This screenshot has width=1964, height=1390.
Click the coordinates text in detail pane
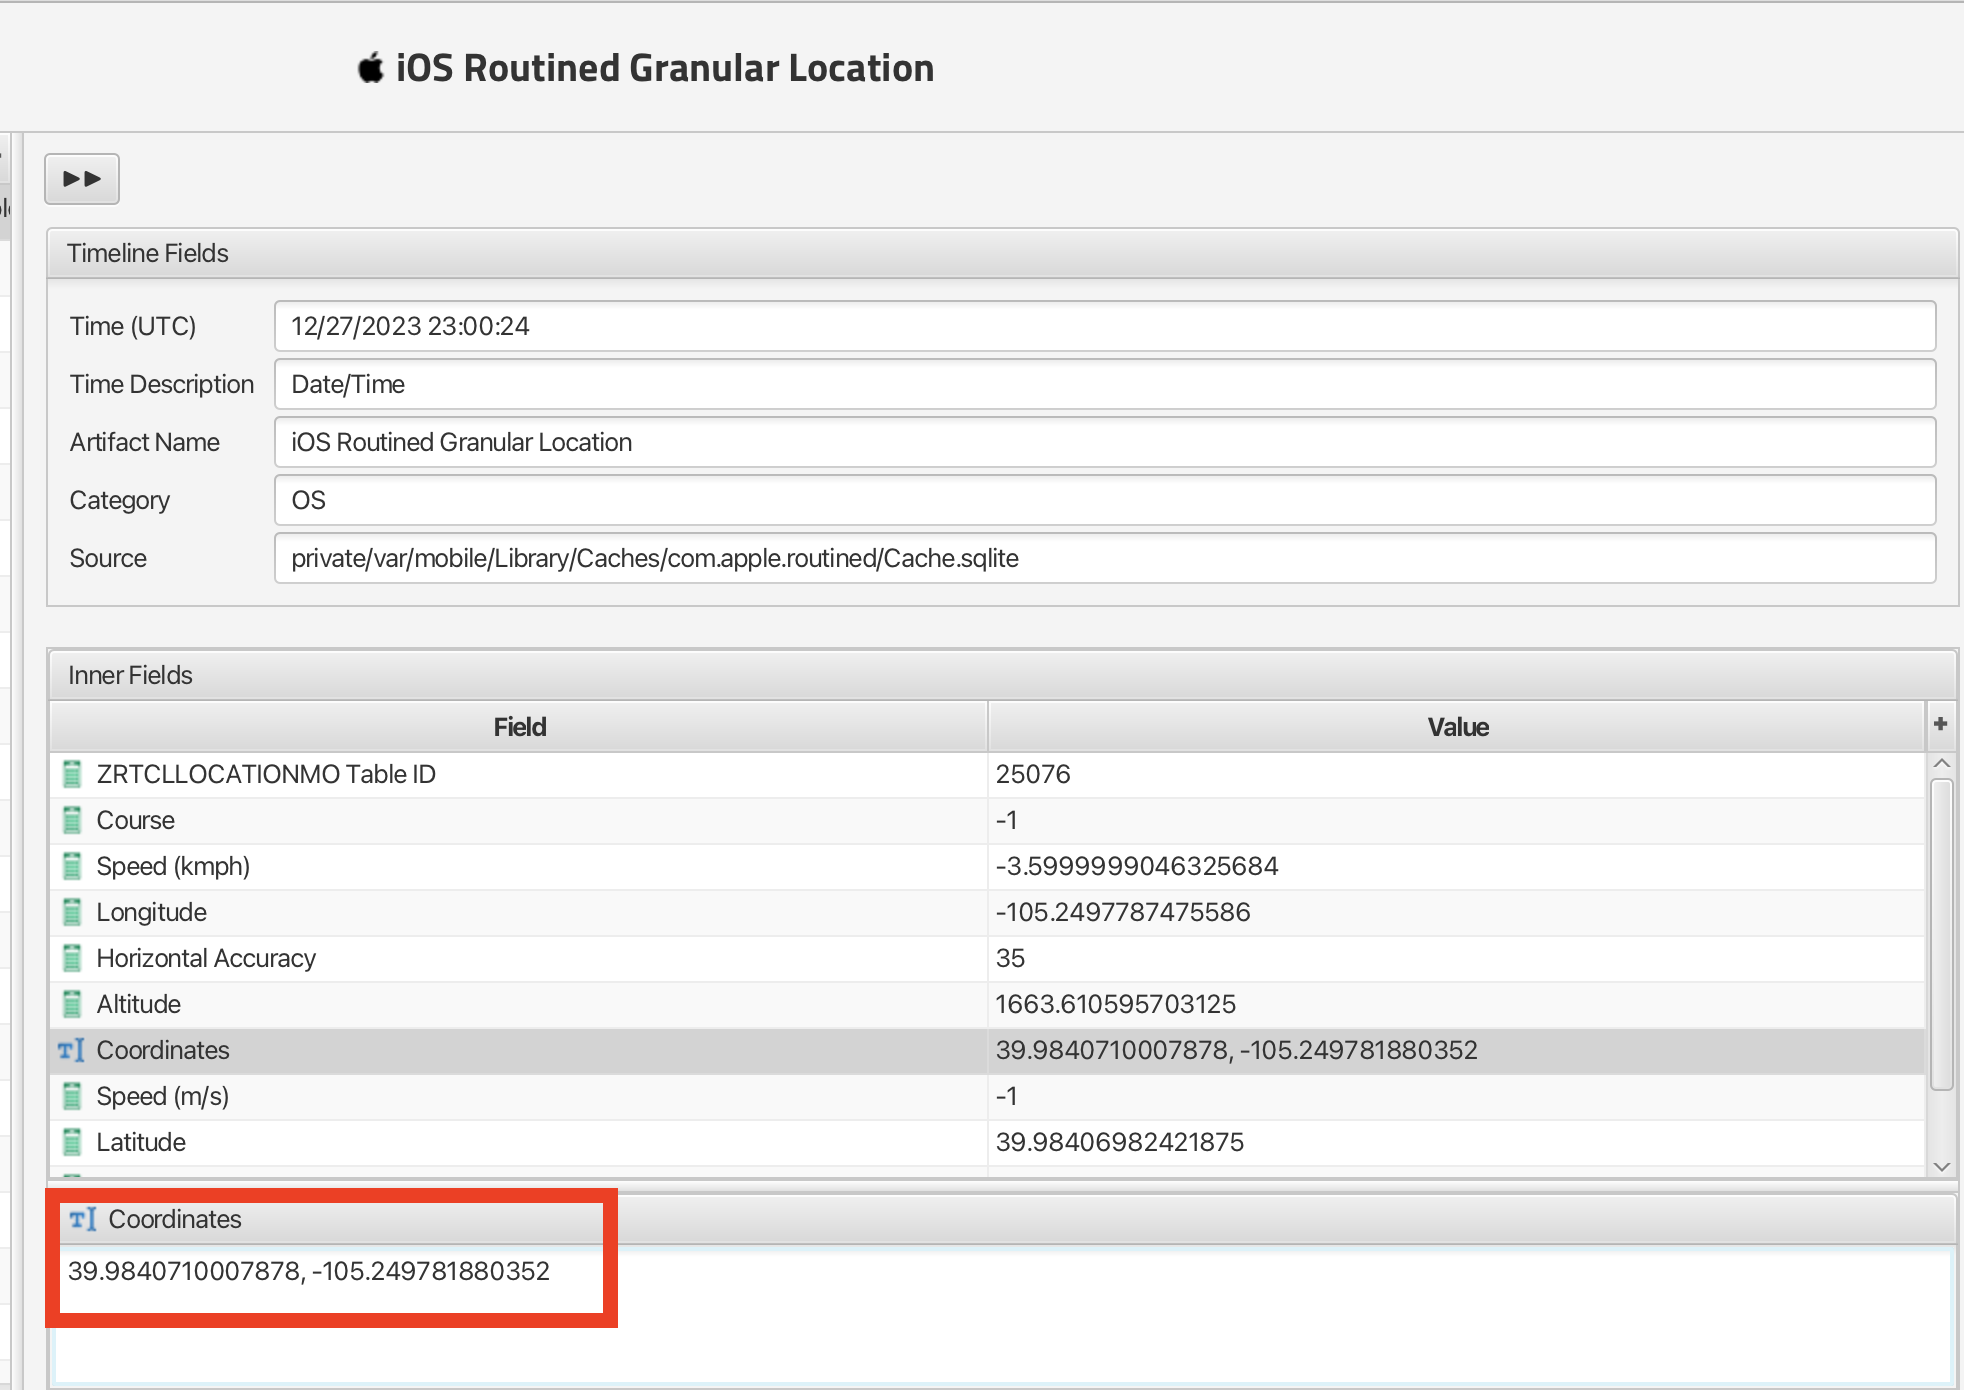point(309,1271)
